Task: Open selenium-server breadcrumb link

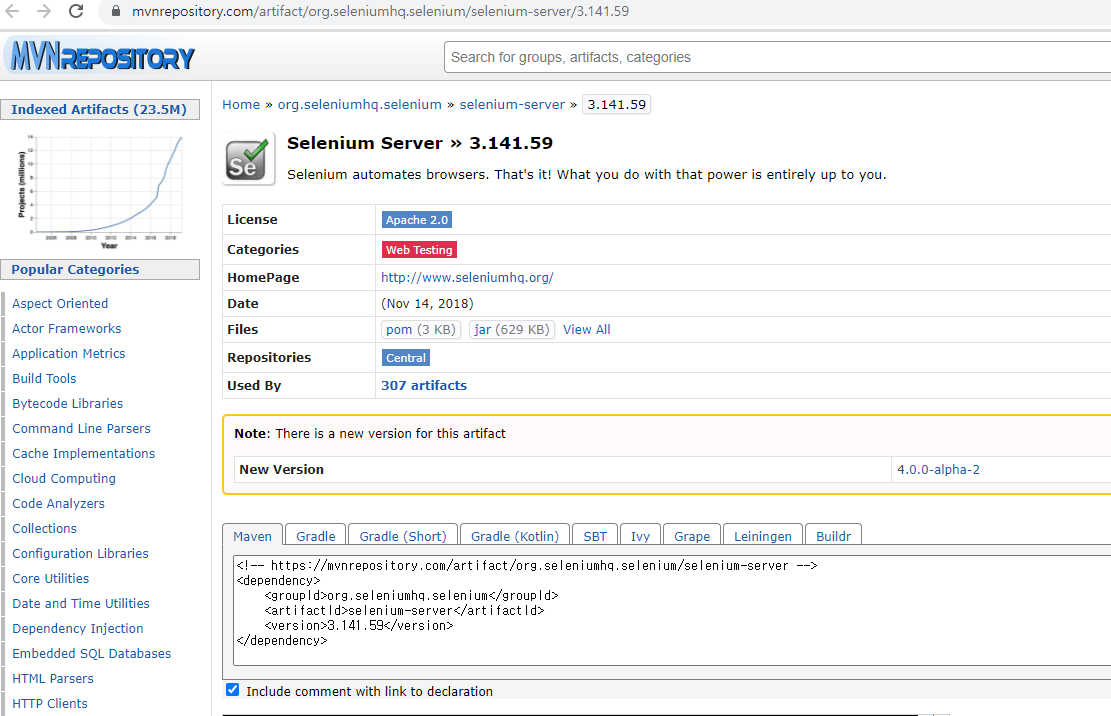Action: click(512, 104)
